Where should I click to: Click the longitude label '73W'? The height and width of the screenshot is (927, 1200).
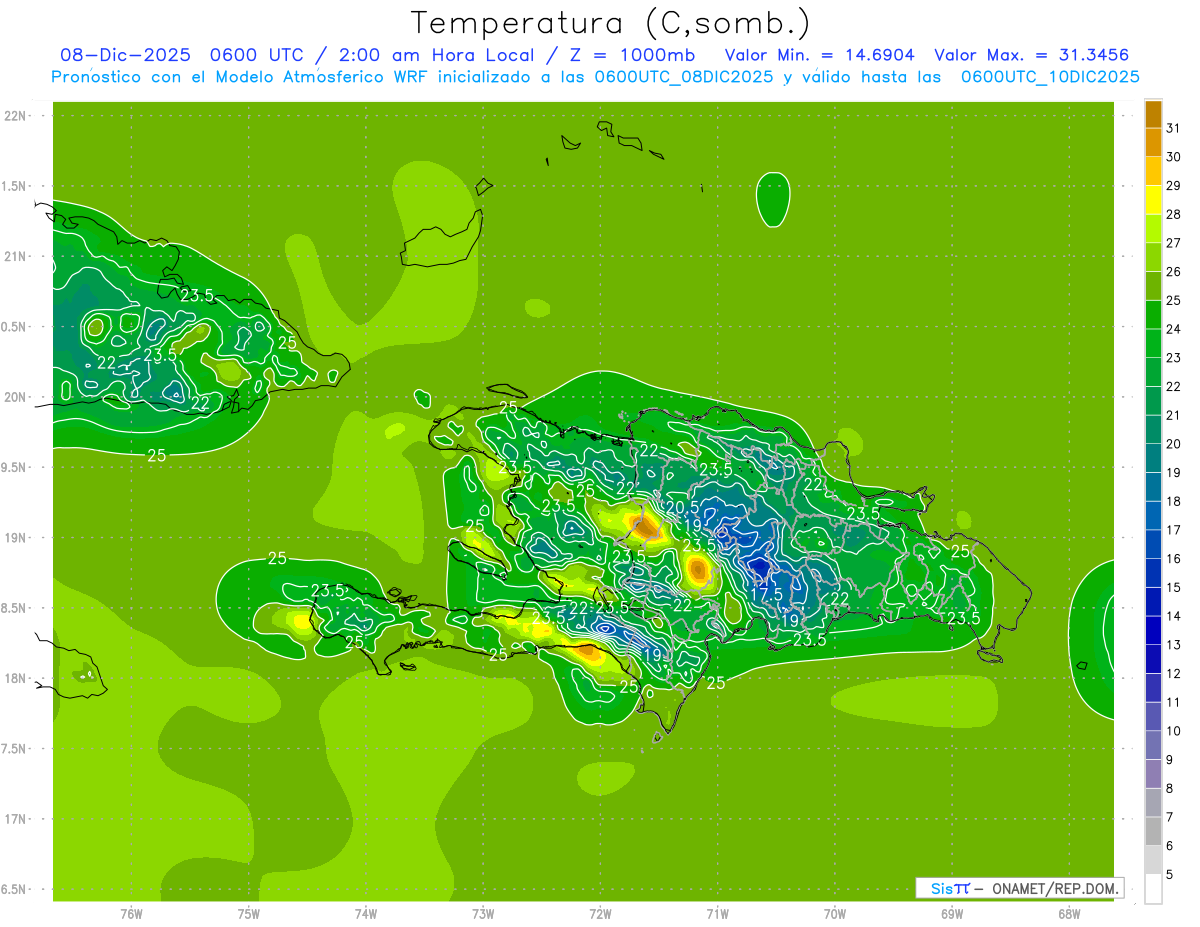483,914
